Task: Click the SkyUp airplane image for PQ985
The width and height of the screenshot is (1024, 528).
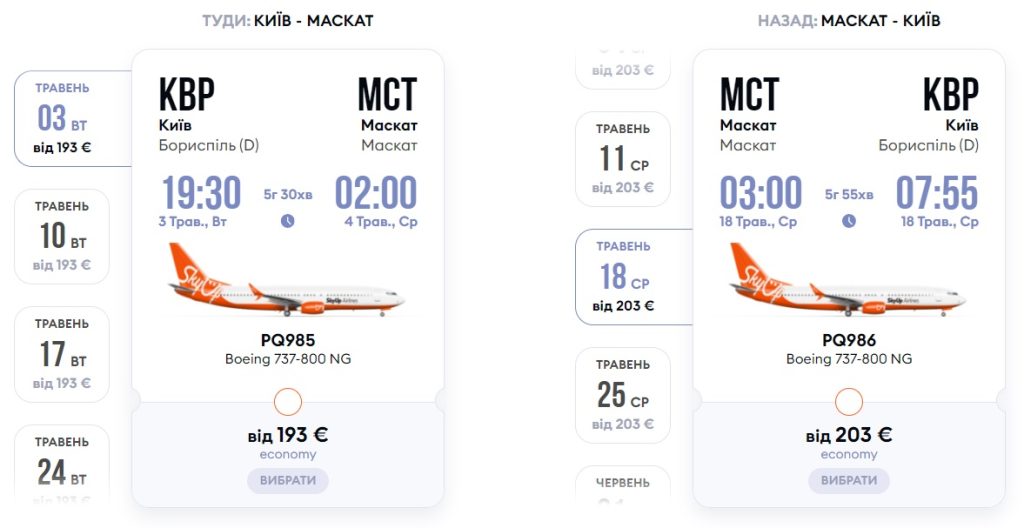Action: 287,281
